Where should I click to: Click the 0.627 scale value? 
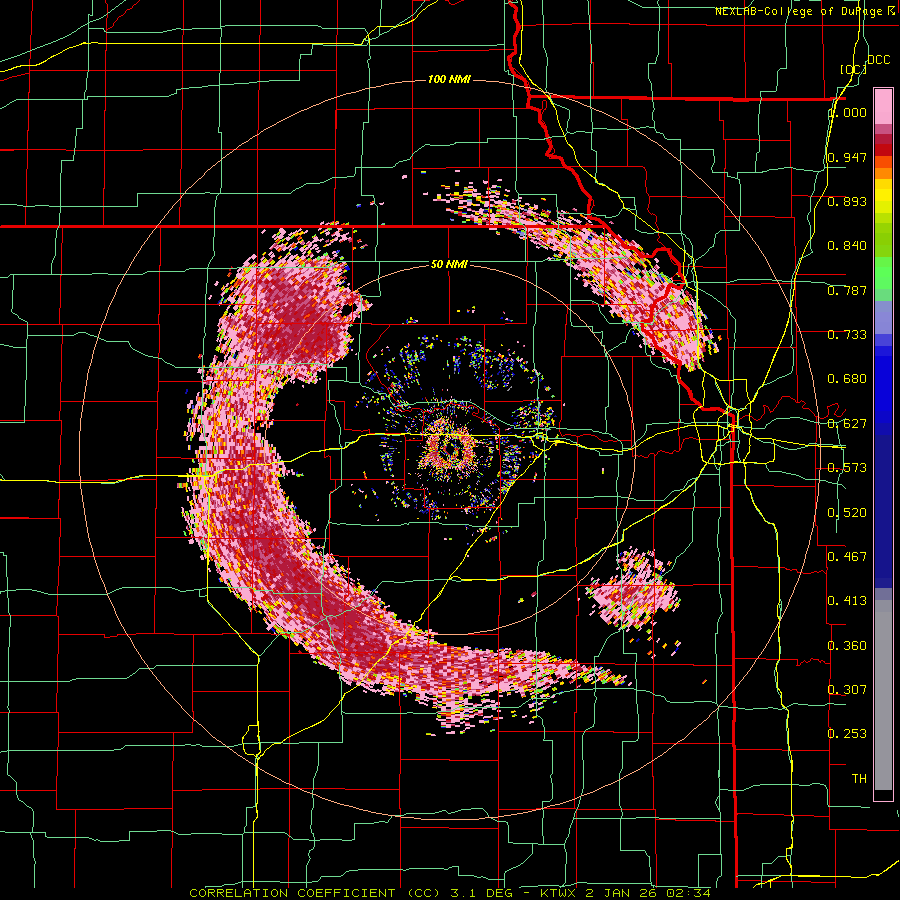click(x=847, y=424)
